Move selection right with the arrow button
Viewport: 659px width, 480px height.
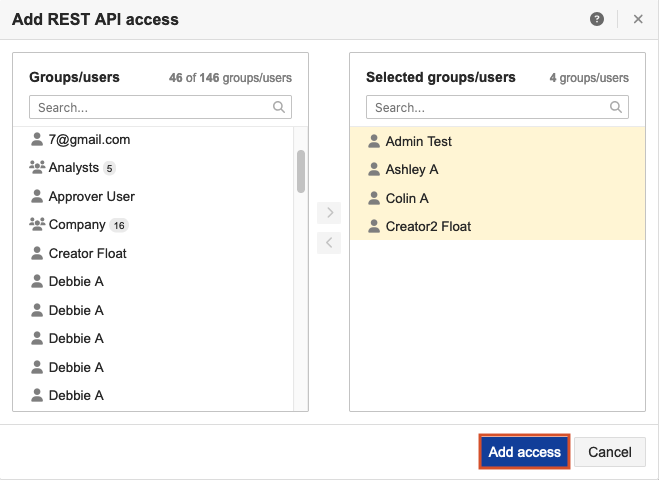[x=329, y=212]
